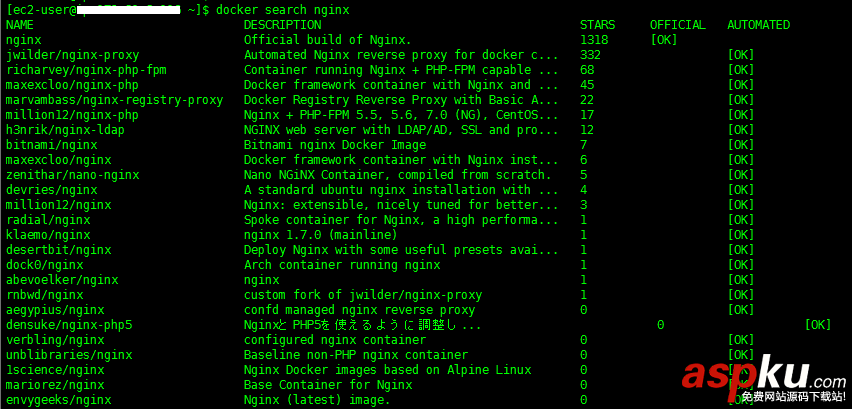852x409 pixels.
Task: Click the "Bitnami nginx Docker Image" description
Action: (334, 145)
